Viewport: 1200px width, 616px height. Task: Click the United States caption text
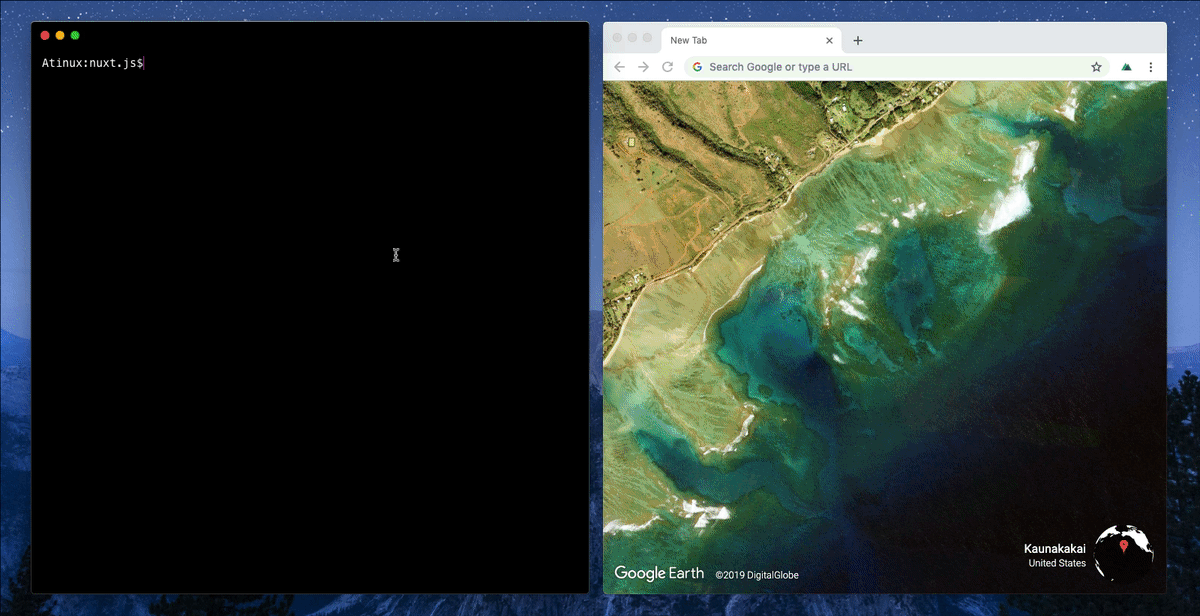click(1056, 563)
